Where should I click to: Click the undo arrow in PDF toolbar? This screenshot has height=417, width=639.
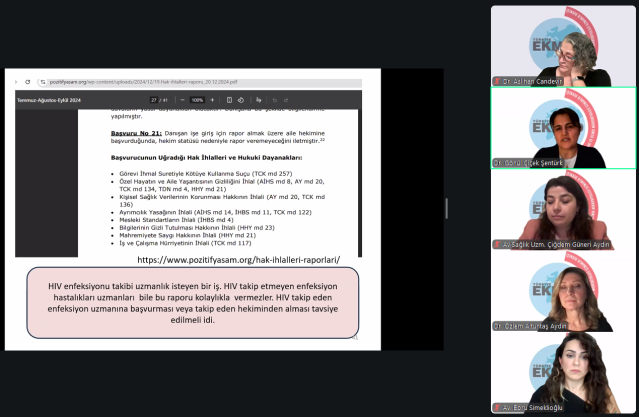(x=274, y=100)
